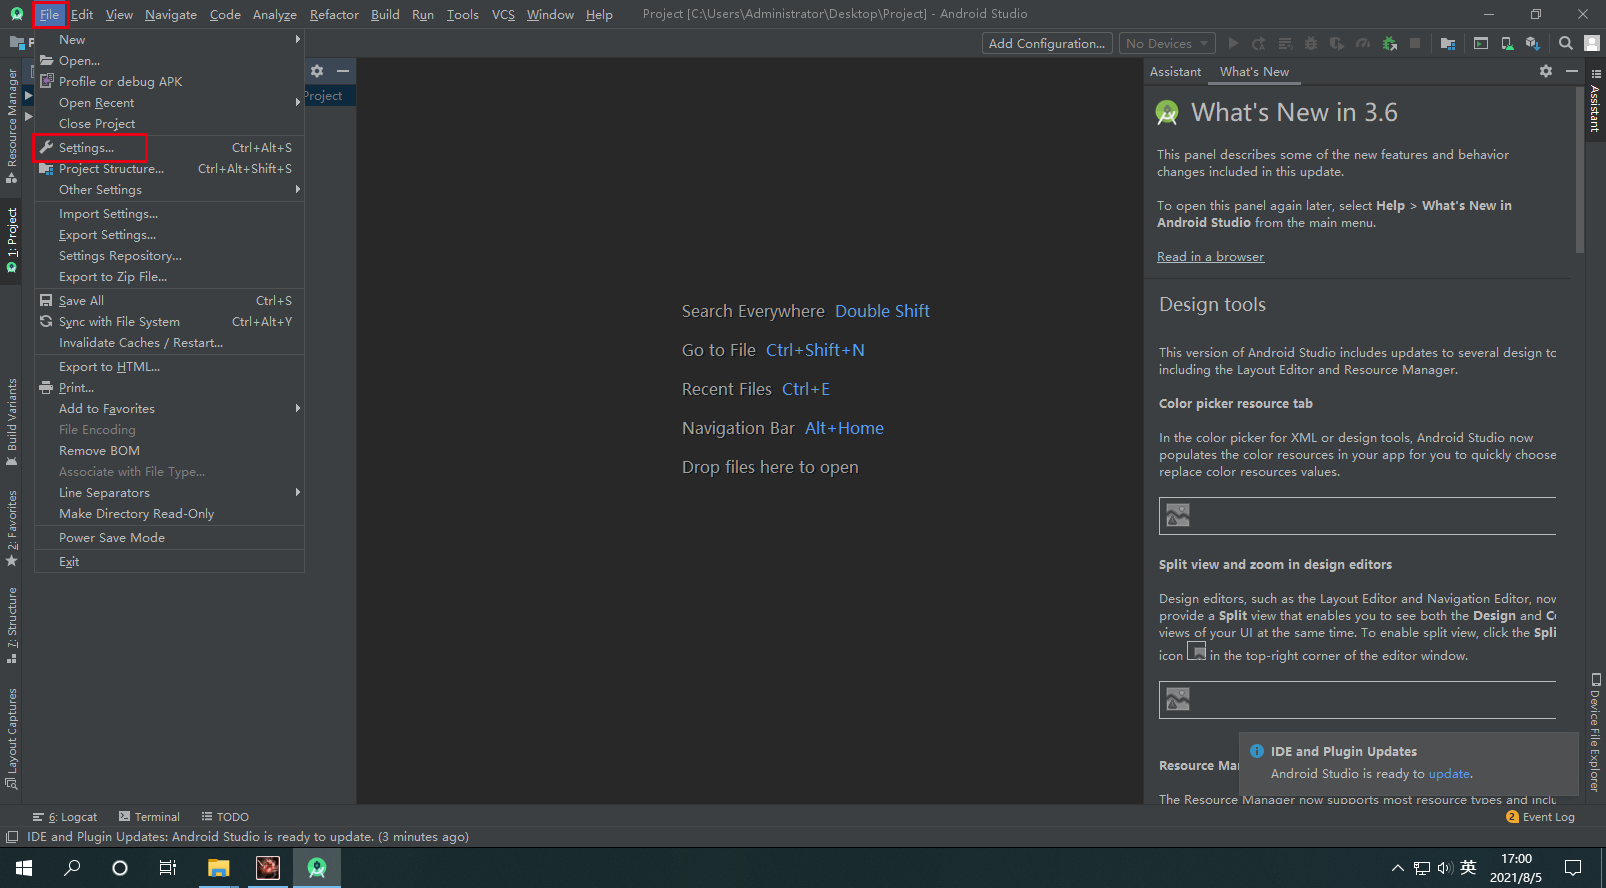Switch to the Assistant tab
1606x888 pixels.
(x=1175, y=72)
